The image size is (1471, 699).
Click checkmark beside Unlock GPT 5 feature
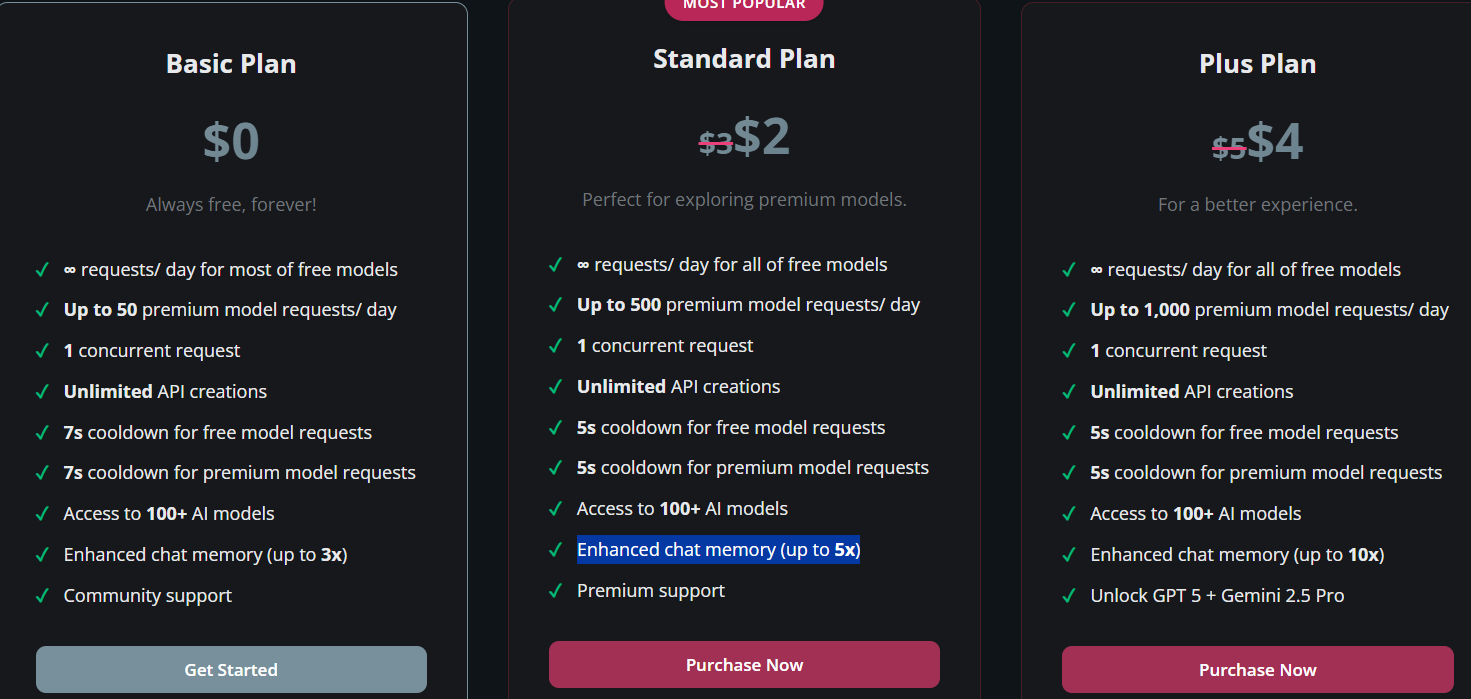pyautogui.click(x=1069, y=596)
